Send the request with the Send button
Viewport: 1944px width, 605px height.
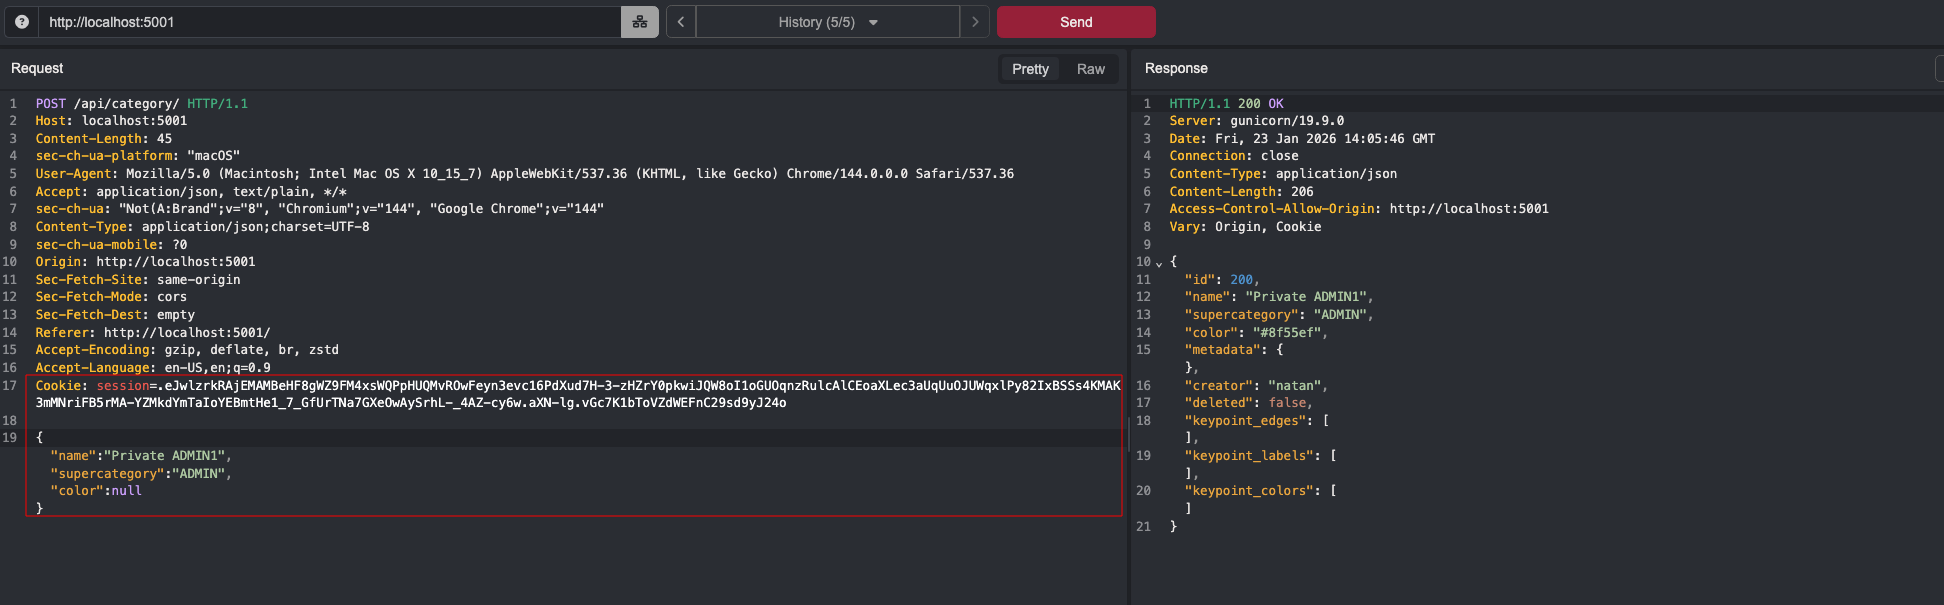pos(1076,22)
